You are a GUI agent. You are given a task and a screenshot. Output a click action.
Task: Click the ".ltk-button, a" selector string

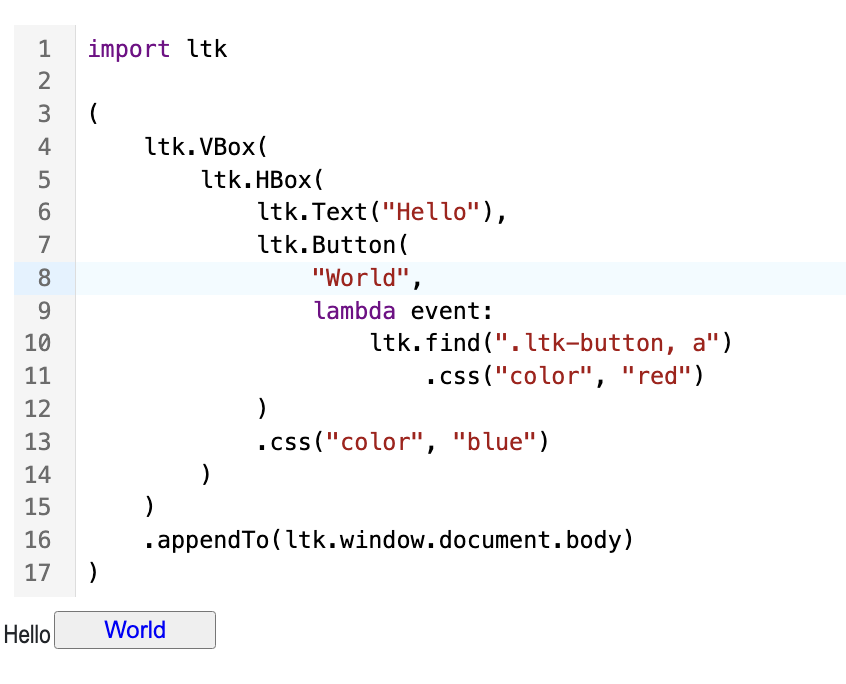coord(609,344)
